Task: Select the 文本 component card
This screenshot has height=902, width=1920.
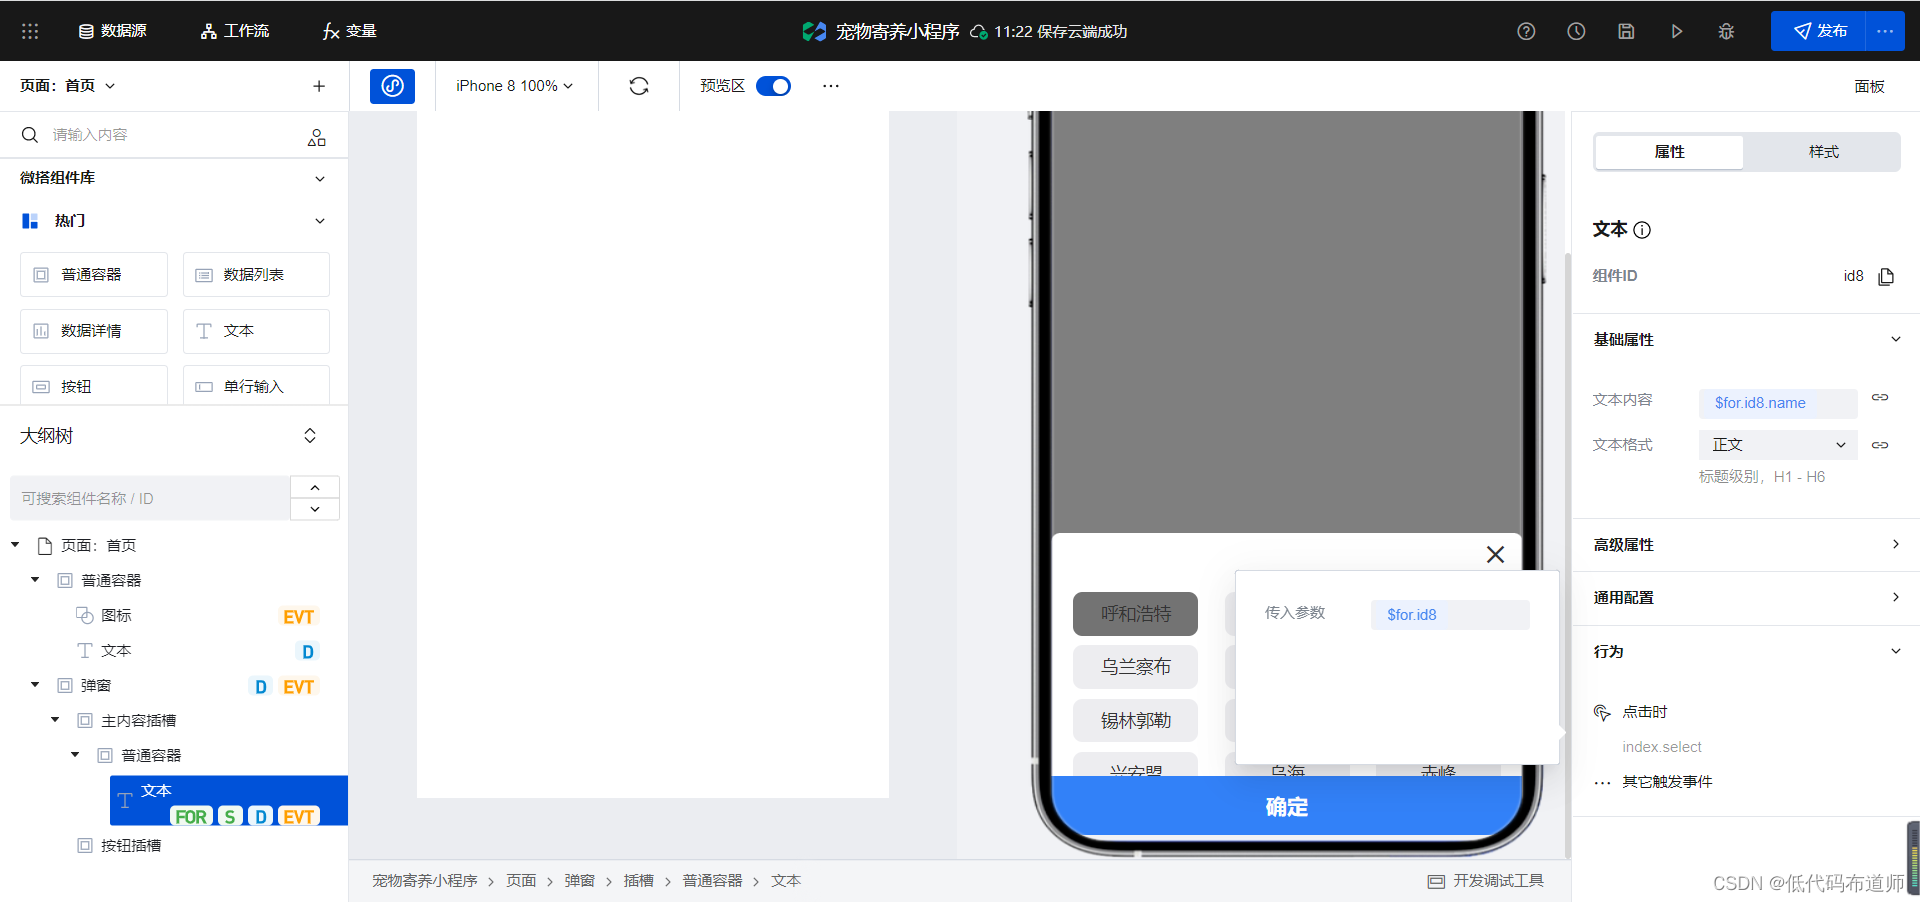Action: (256, 331)
